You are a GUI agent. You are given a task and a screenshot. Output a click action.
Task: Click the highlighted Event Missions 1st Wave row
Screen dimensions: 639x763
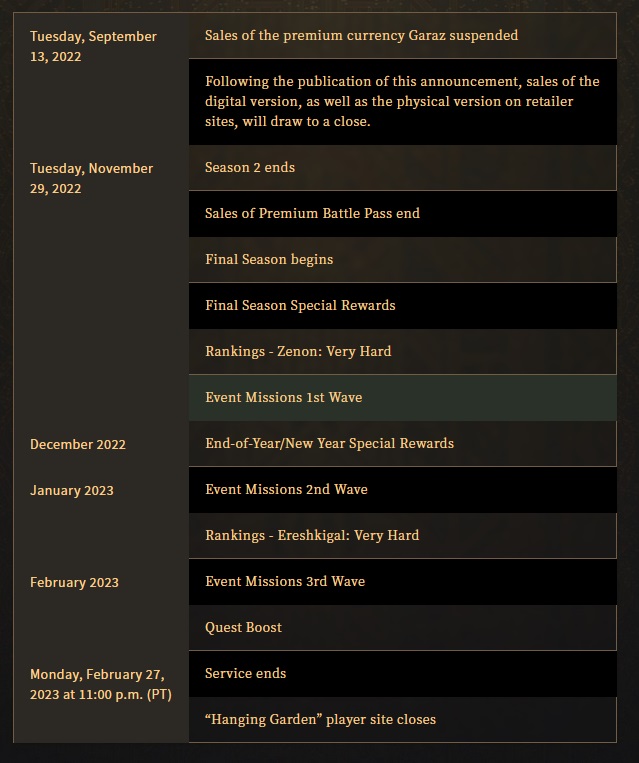click(402, 398)
